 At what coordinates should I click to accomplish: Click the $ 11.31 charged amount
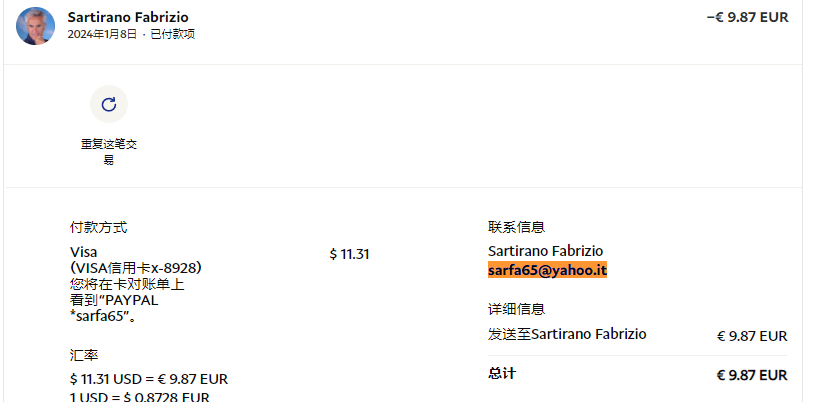(349, 254)
